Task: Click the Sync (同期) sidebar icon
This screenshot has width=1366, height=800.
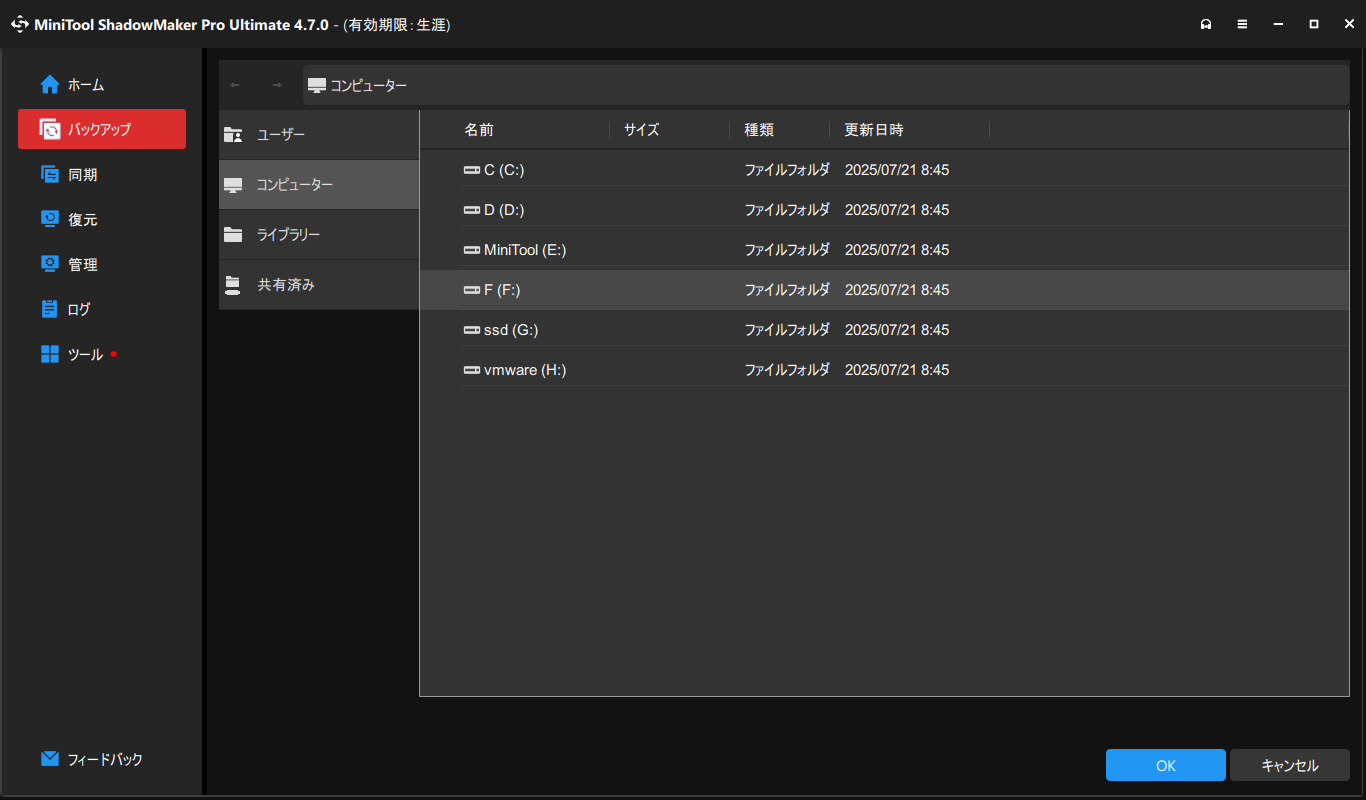Action: pos(50,174)
